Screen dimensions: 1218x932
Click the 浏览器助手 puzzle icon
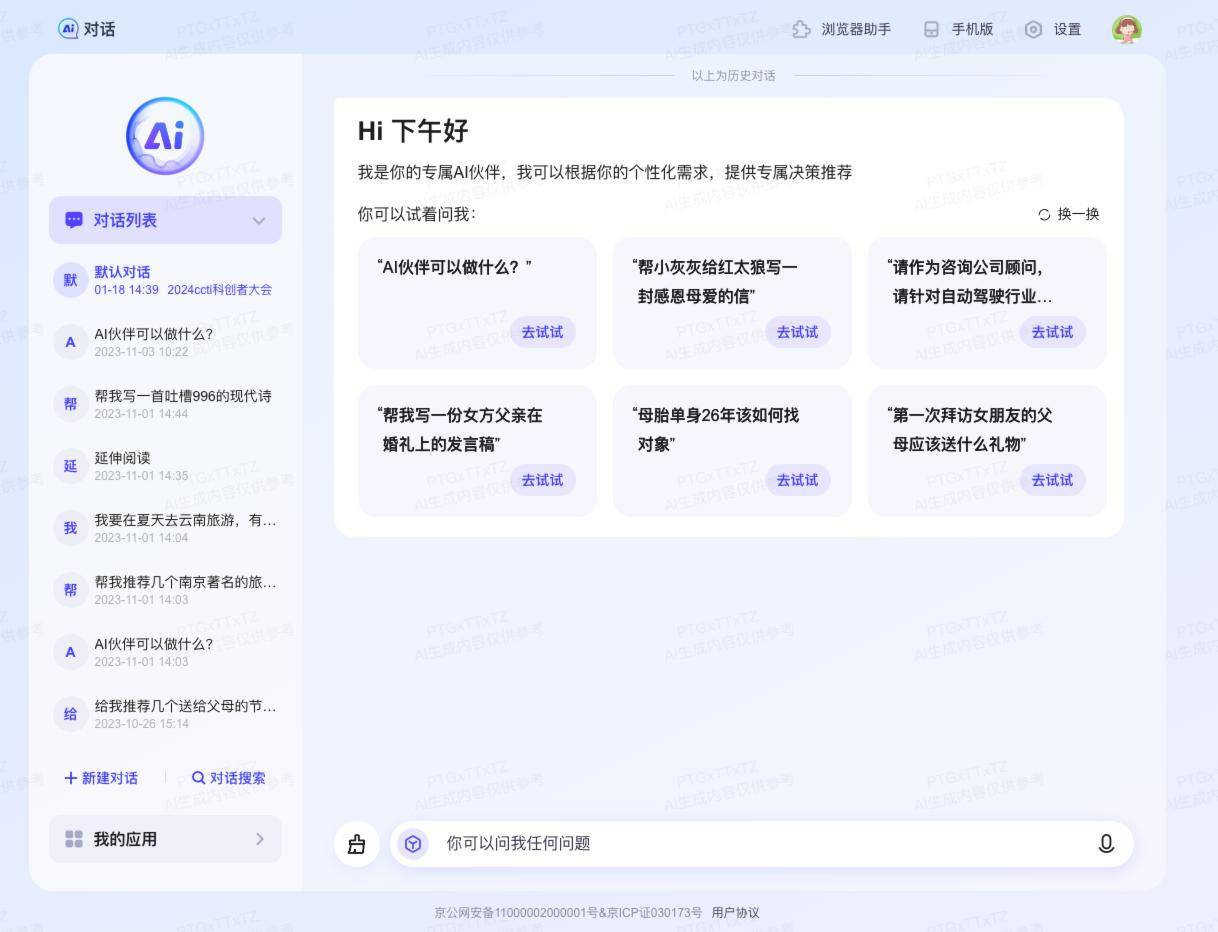point(802,29)
